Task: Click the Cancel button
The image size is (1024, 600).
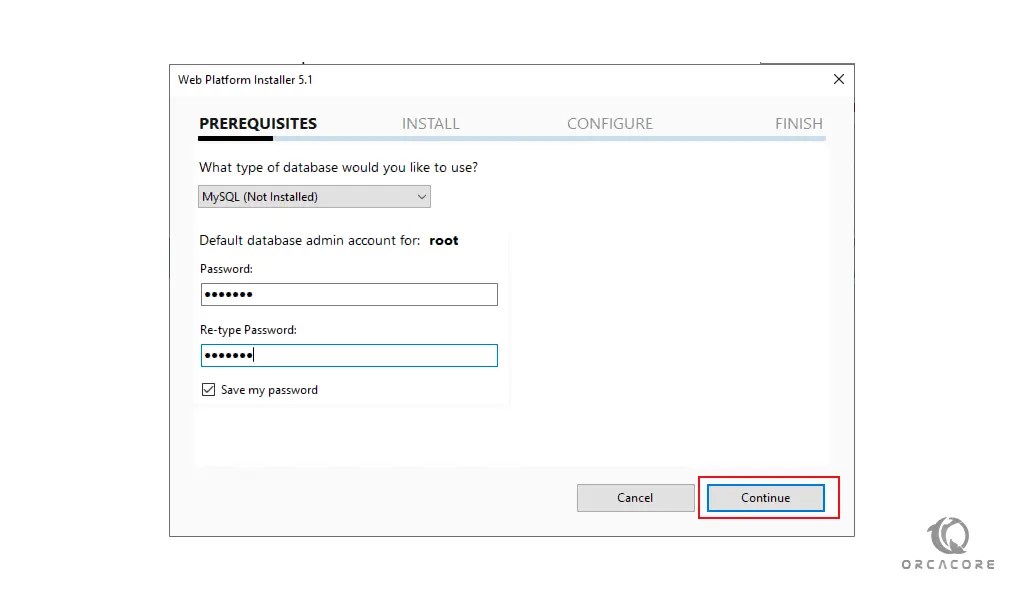Action: click(x=635, y=497)
